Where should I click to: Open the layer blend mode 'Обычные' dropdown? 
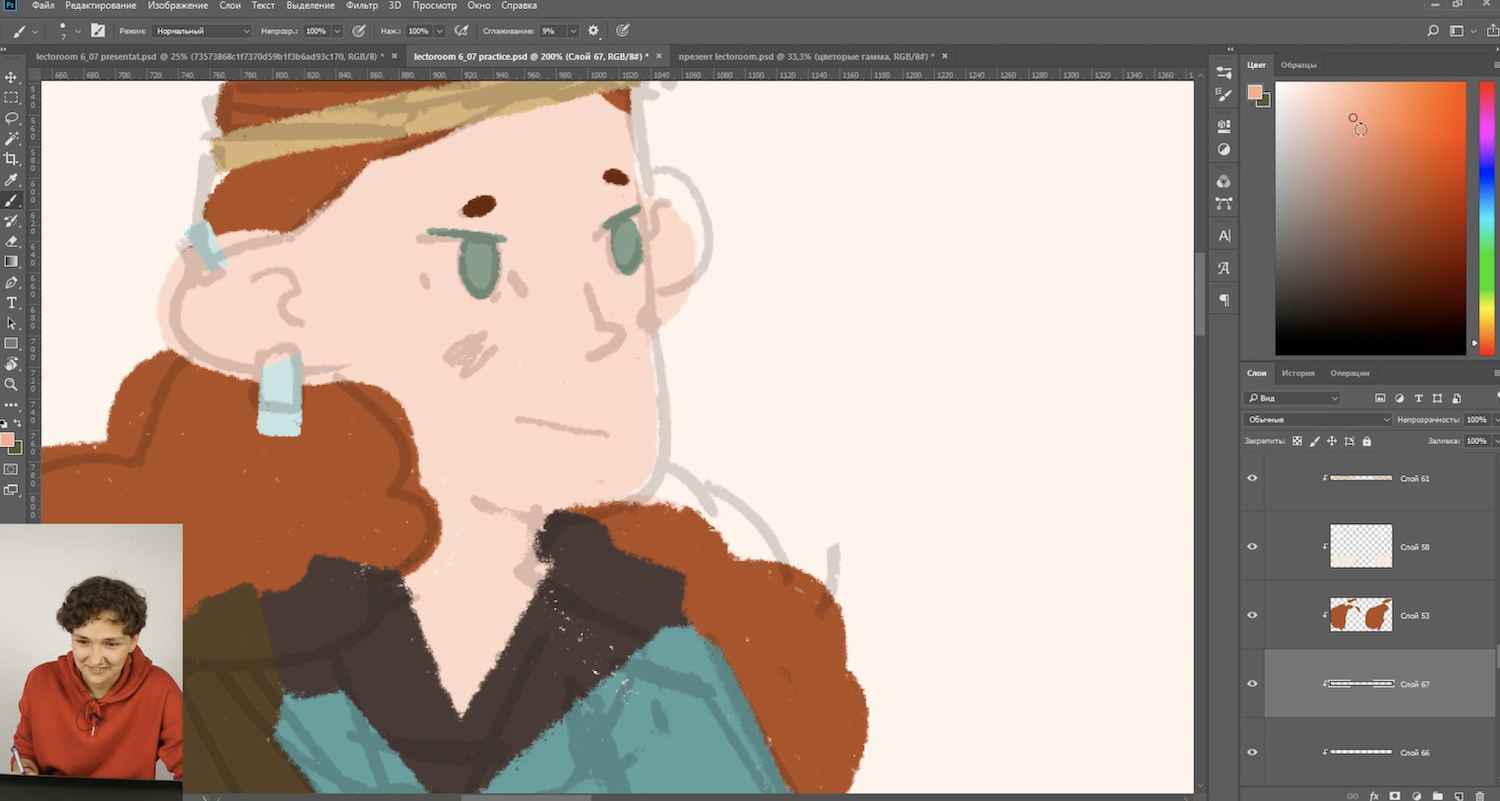pos(1317,420)
